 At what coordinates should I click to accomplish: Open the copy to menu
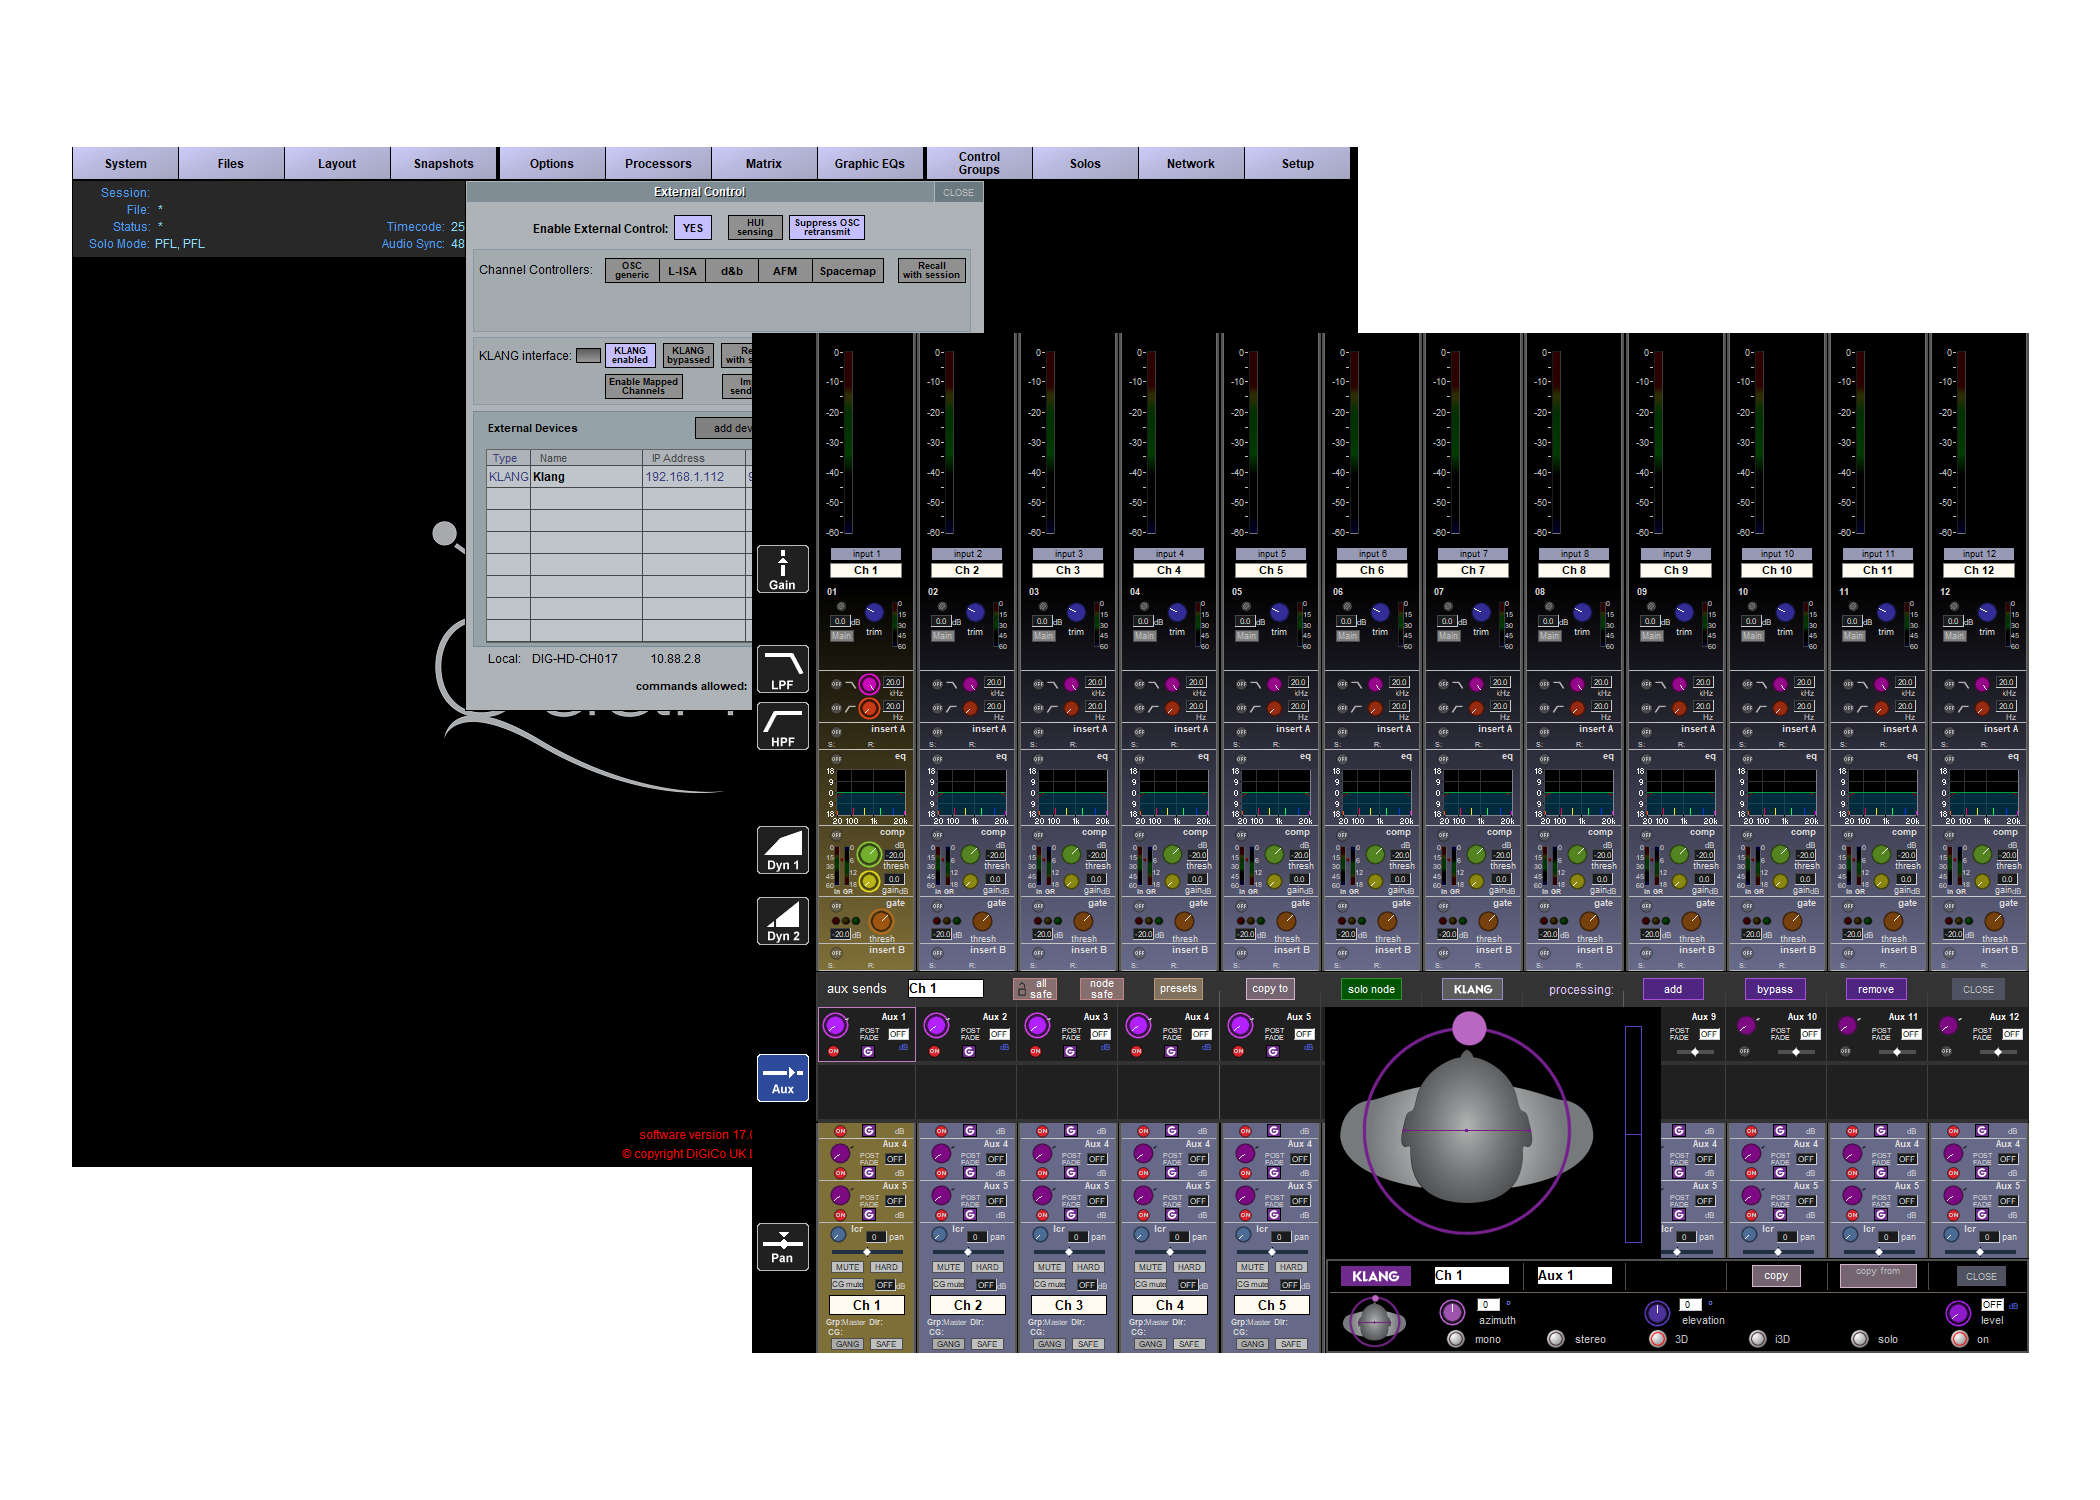[x=1270, y=989]
